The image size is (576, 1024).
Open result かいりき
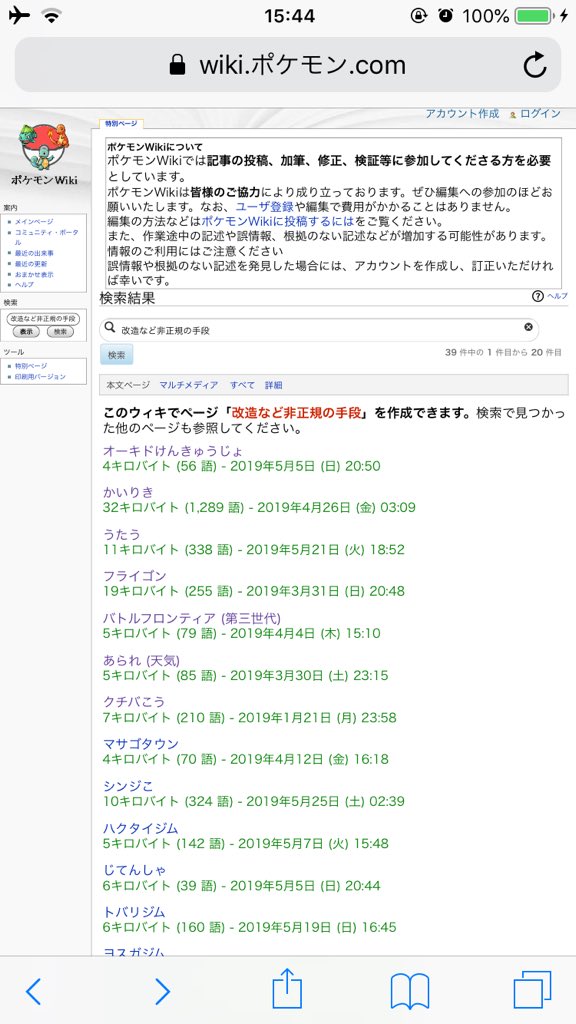(x=128, y=492)
